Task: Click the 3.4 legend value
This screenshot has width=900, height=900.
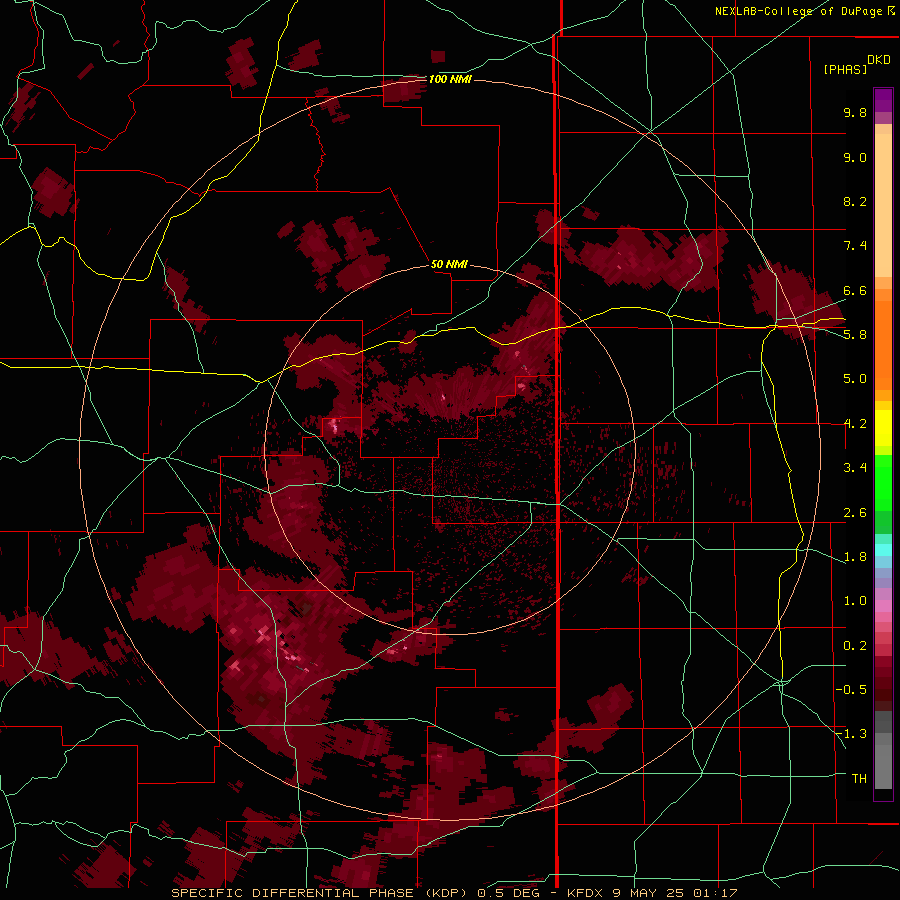Action: [855, 468]
